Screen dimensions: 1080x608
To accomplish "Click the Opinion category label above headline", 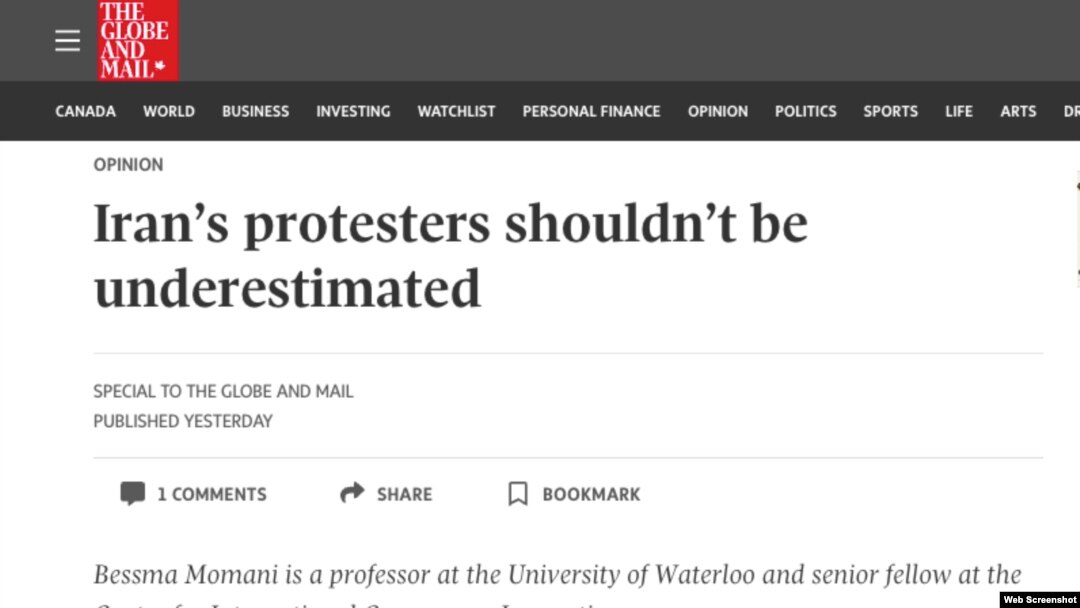I will [128, 165].
